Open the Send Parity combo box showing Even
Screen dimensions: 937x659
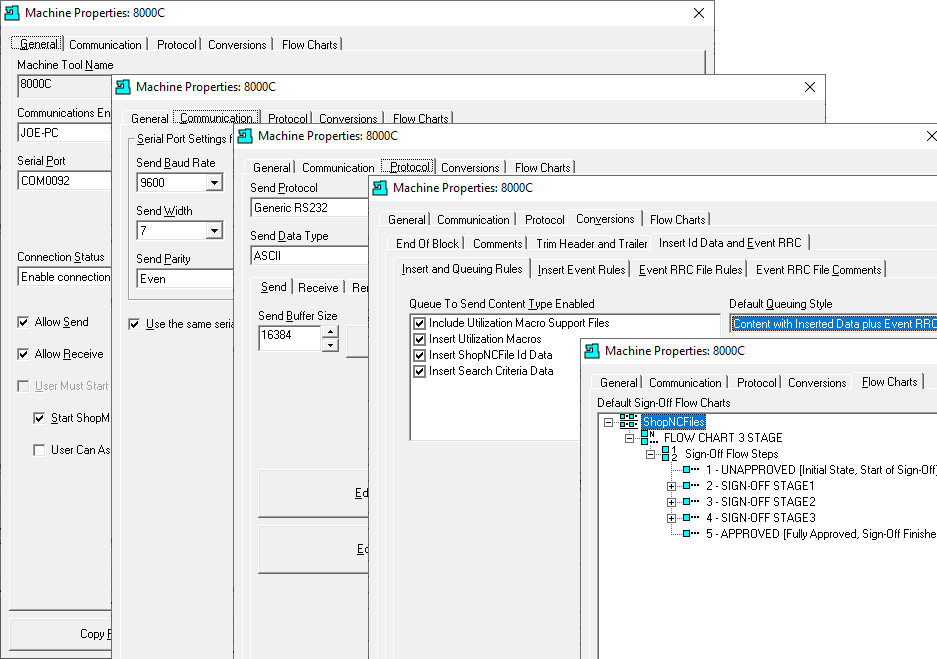[x=185, y=278]
